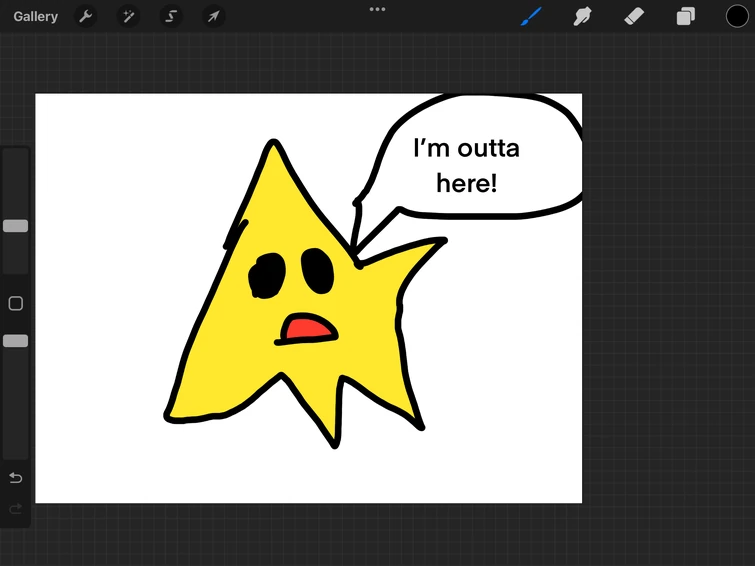The width and height of the screenshot is (755, 566).
Task: Open the Adjustments magic wand menu
Action: click(129, 17)
